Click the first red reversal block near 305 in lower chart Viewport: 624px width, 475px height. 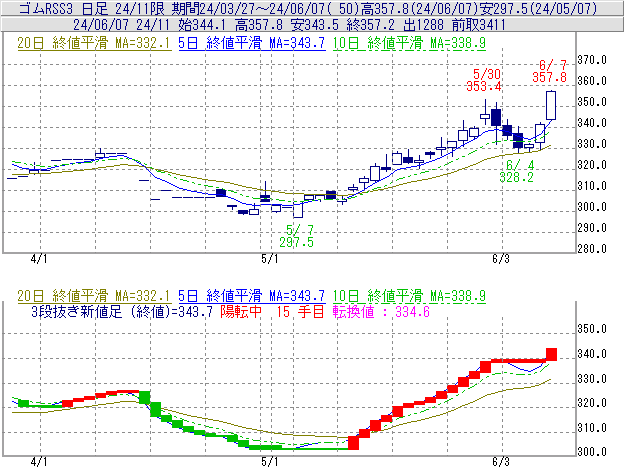pyautogui.click(x=353, y=443)
